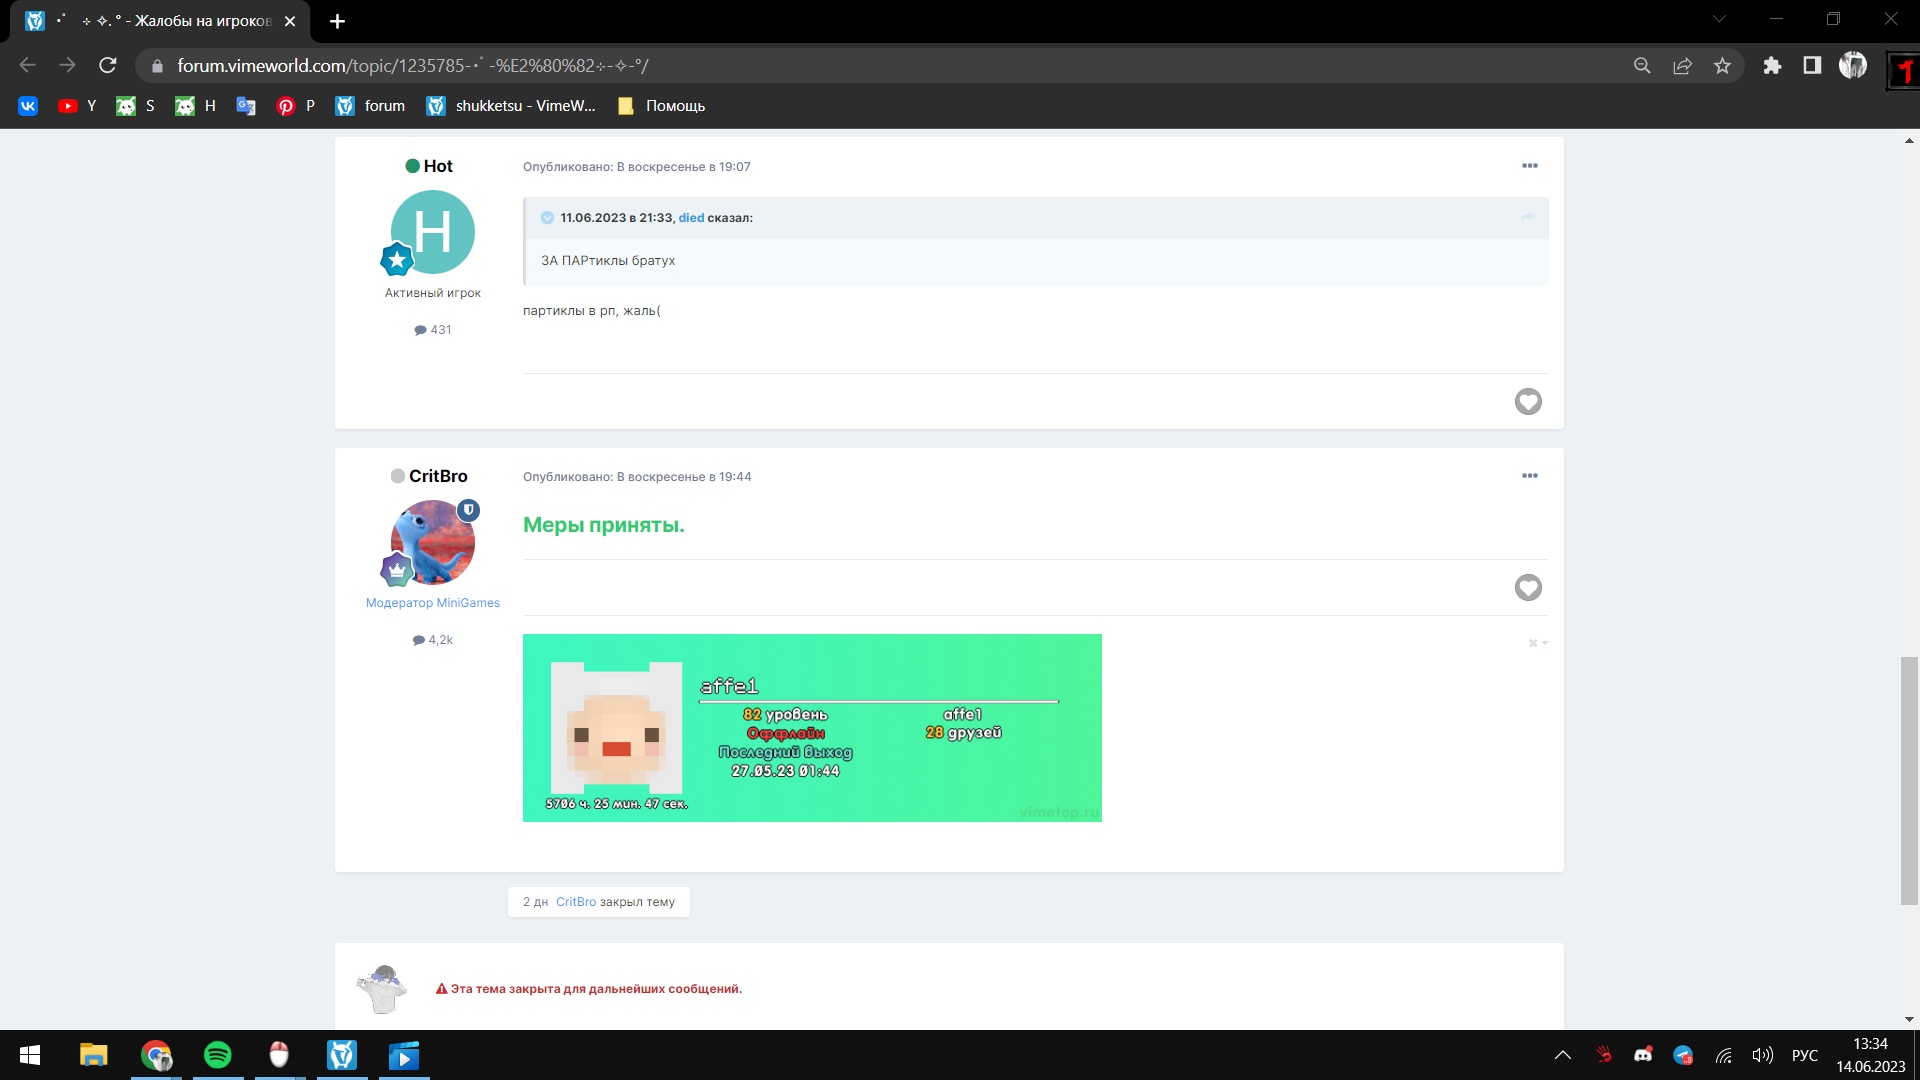Open the forum bookmark
1920x1080 pixels.
pyautogui.click(x=371, y=106)
